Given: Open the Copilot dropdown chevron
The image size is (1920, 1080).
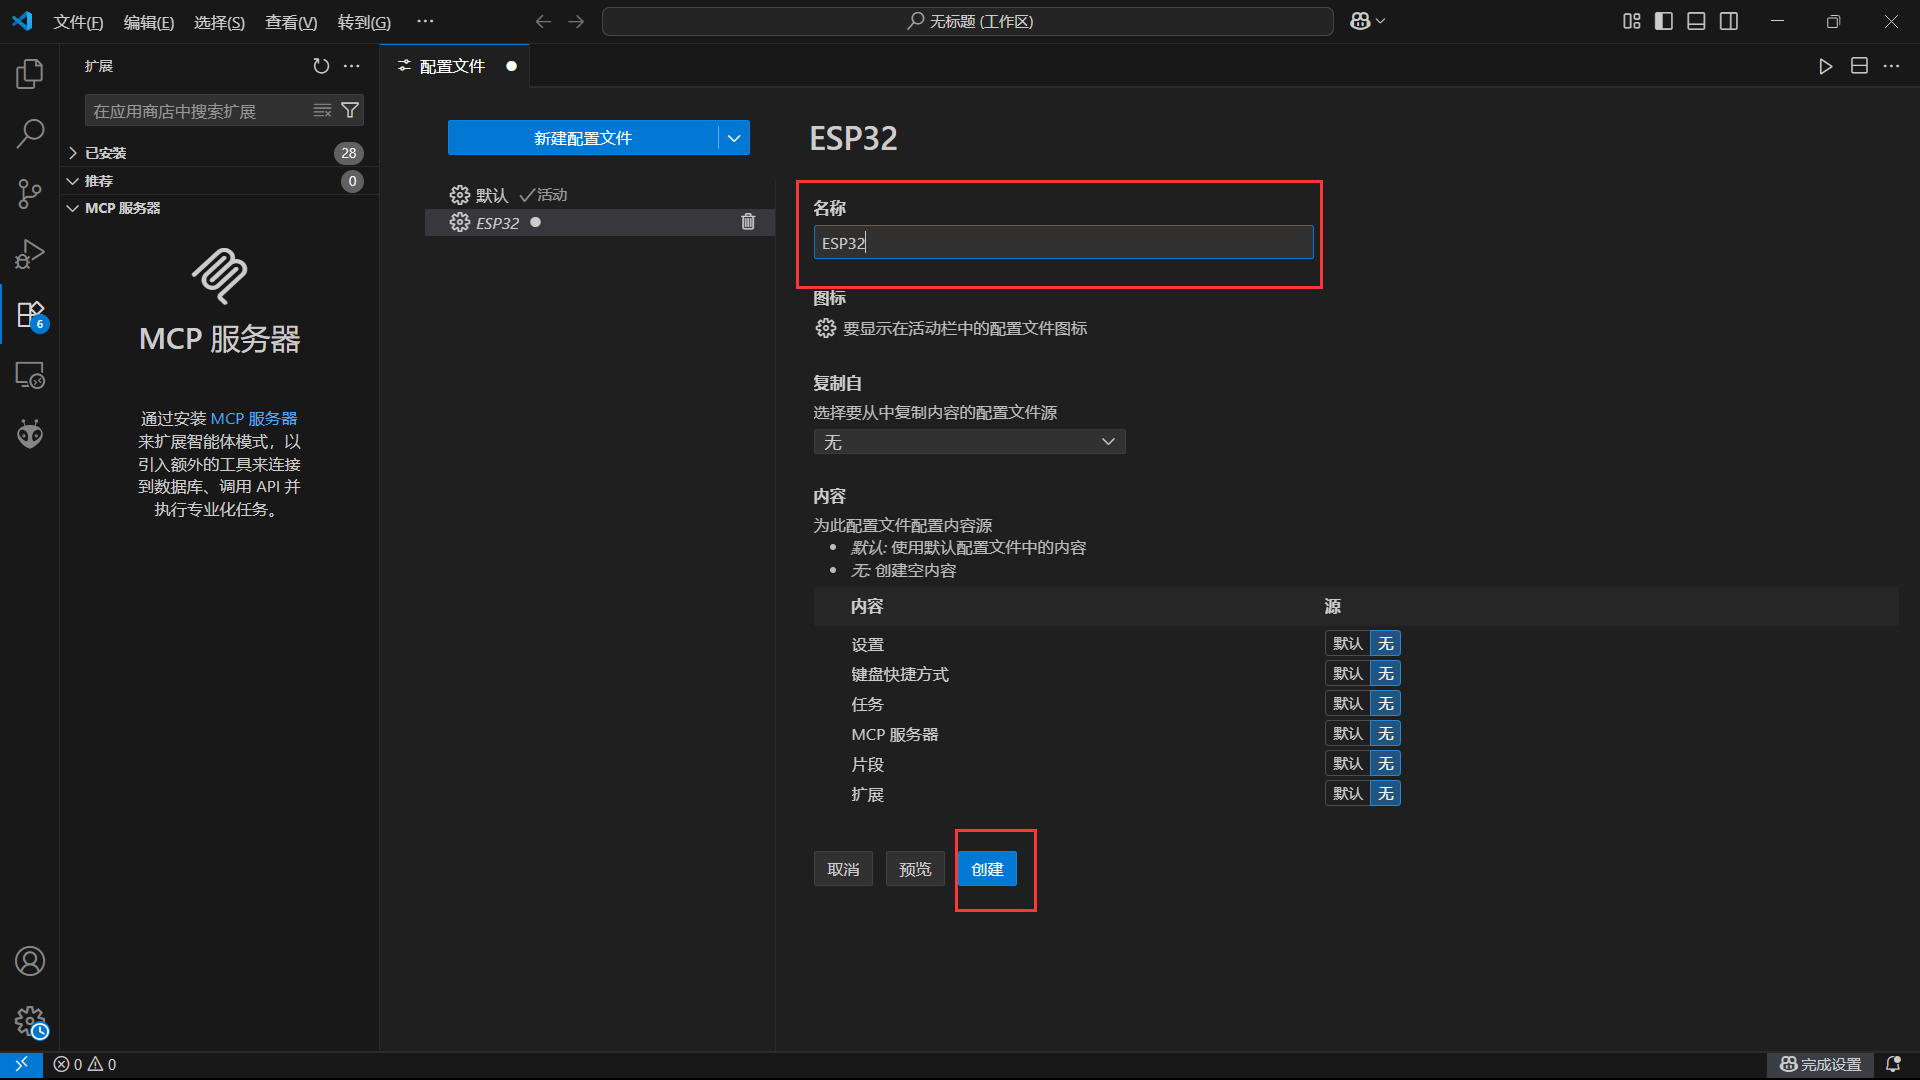Looking at the screenshot, I should 1381,21.
